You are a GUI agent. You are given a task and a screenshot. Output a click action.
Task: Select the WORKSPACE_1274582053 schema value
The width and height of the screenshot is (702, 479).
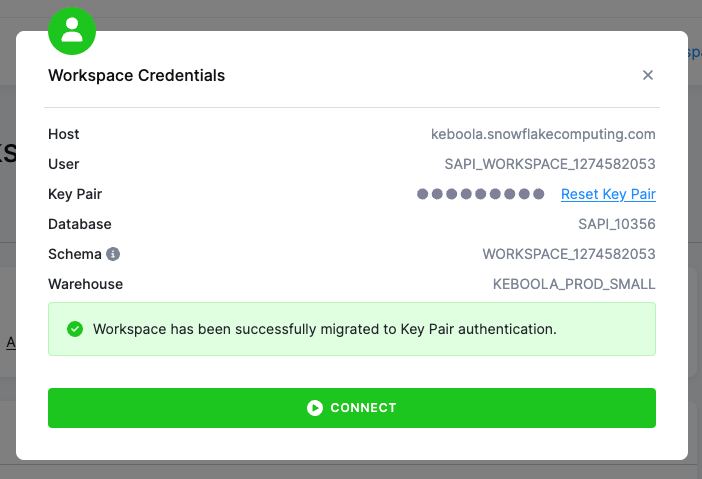tap(569, 254)
